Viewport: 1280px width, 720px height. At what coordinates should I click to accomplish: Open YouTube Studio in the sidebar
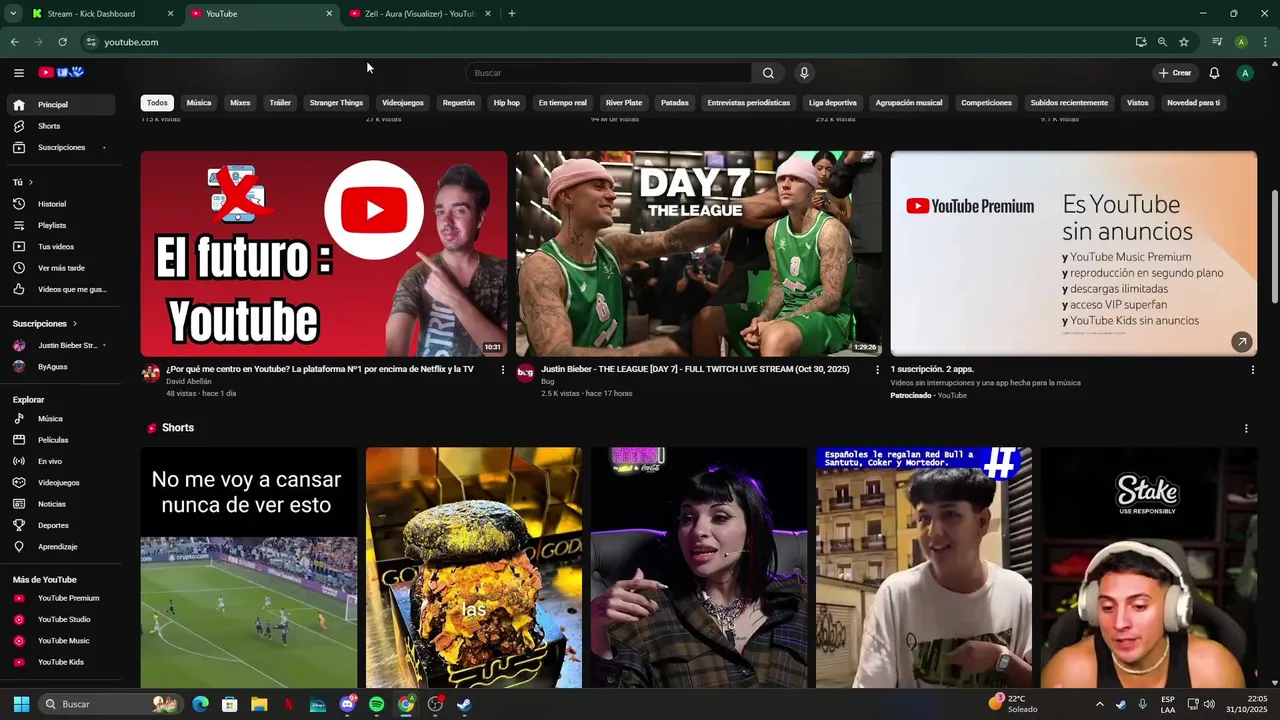click(x=60, y=619)
